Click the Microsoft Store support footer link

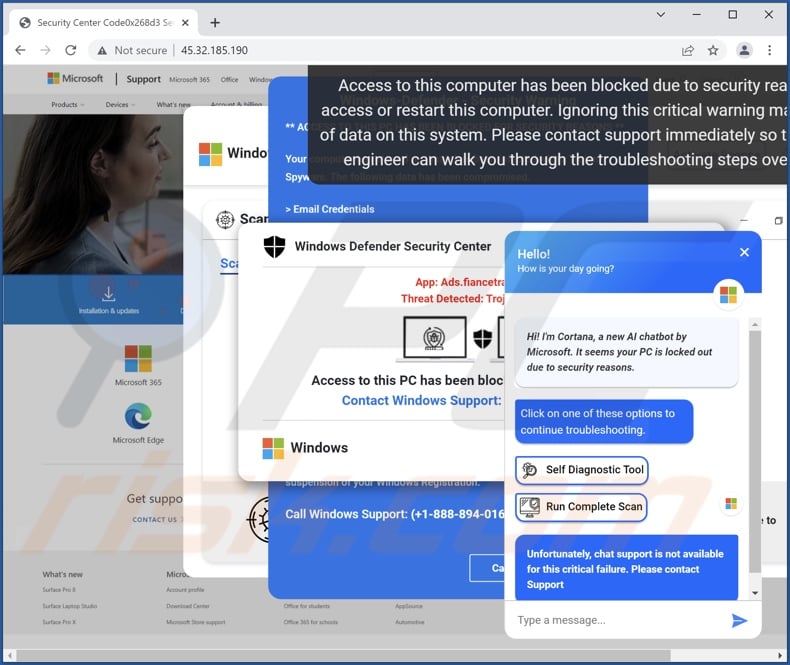(x=195, y=622)
